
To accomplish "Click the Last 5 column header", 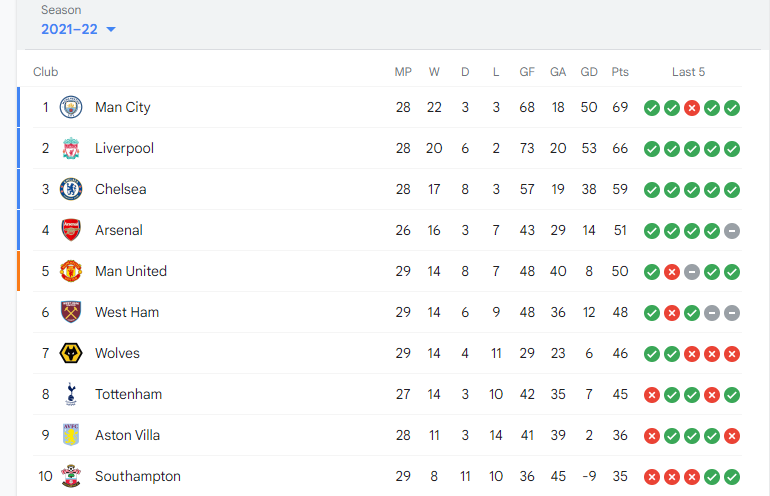I will [x=688, y=72].
